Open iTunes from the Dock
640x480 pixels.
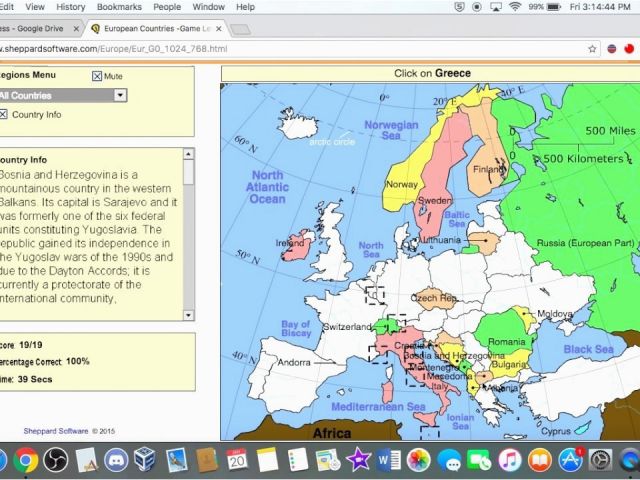[509, 460]
